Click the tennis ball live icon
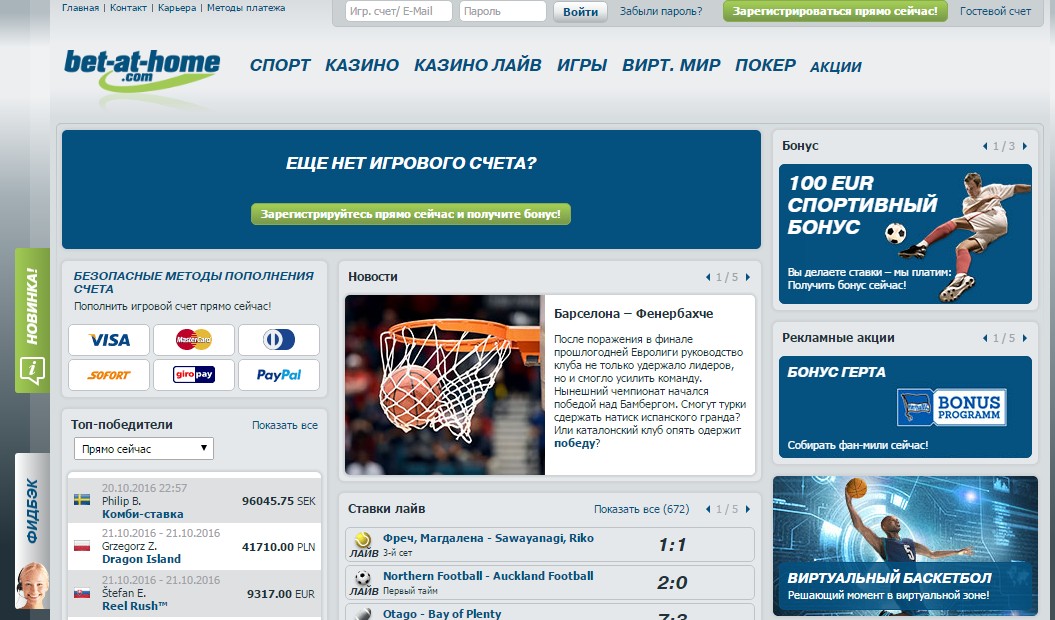The image size is (1055, 620). [363, 540]
